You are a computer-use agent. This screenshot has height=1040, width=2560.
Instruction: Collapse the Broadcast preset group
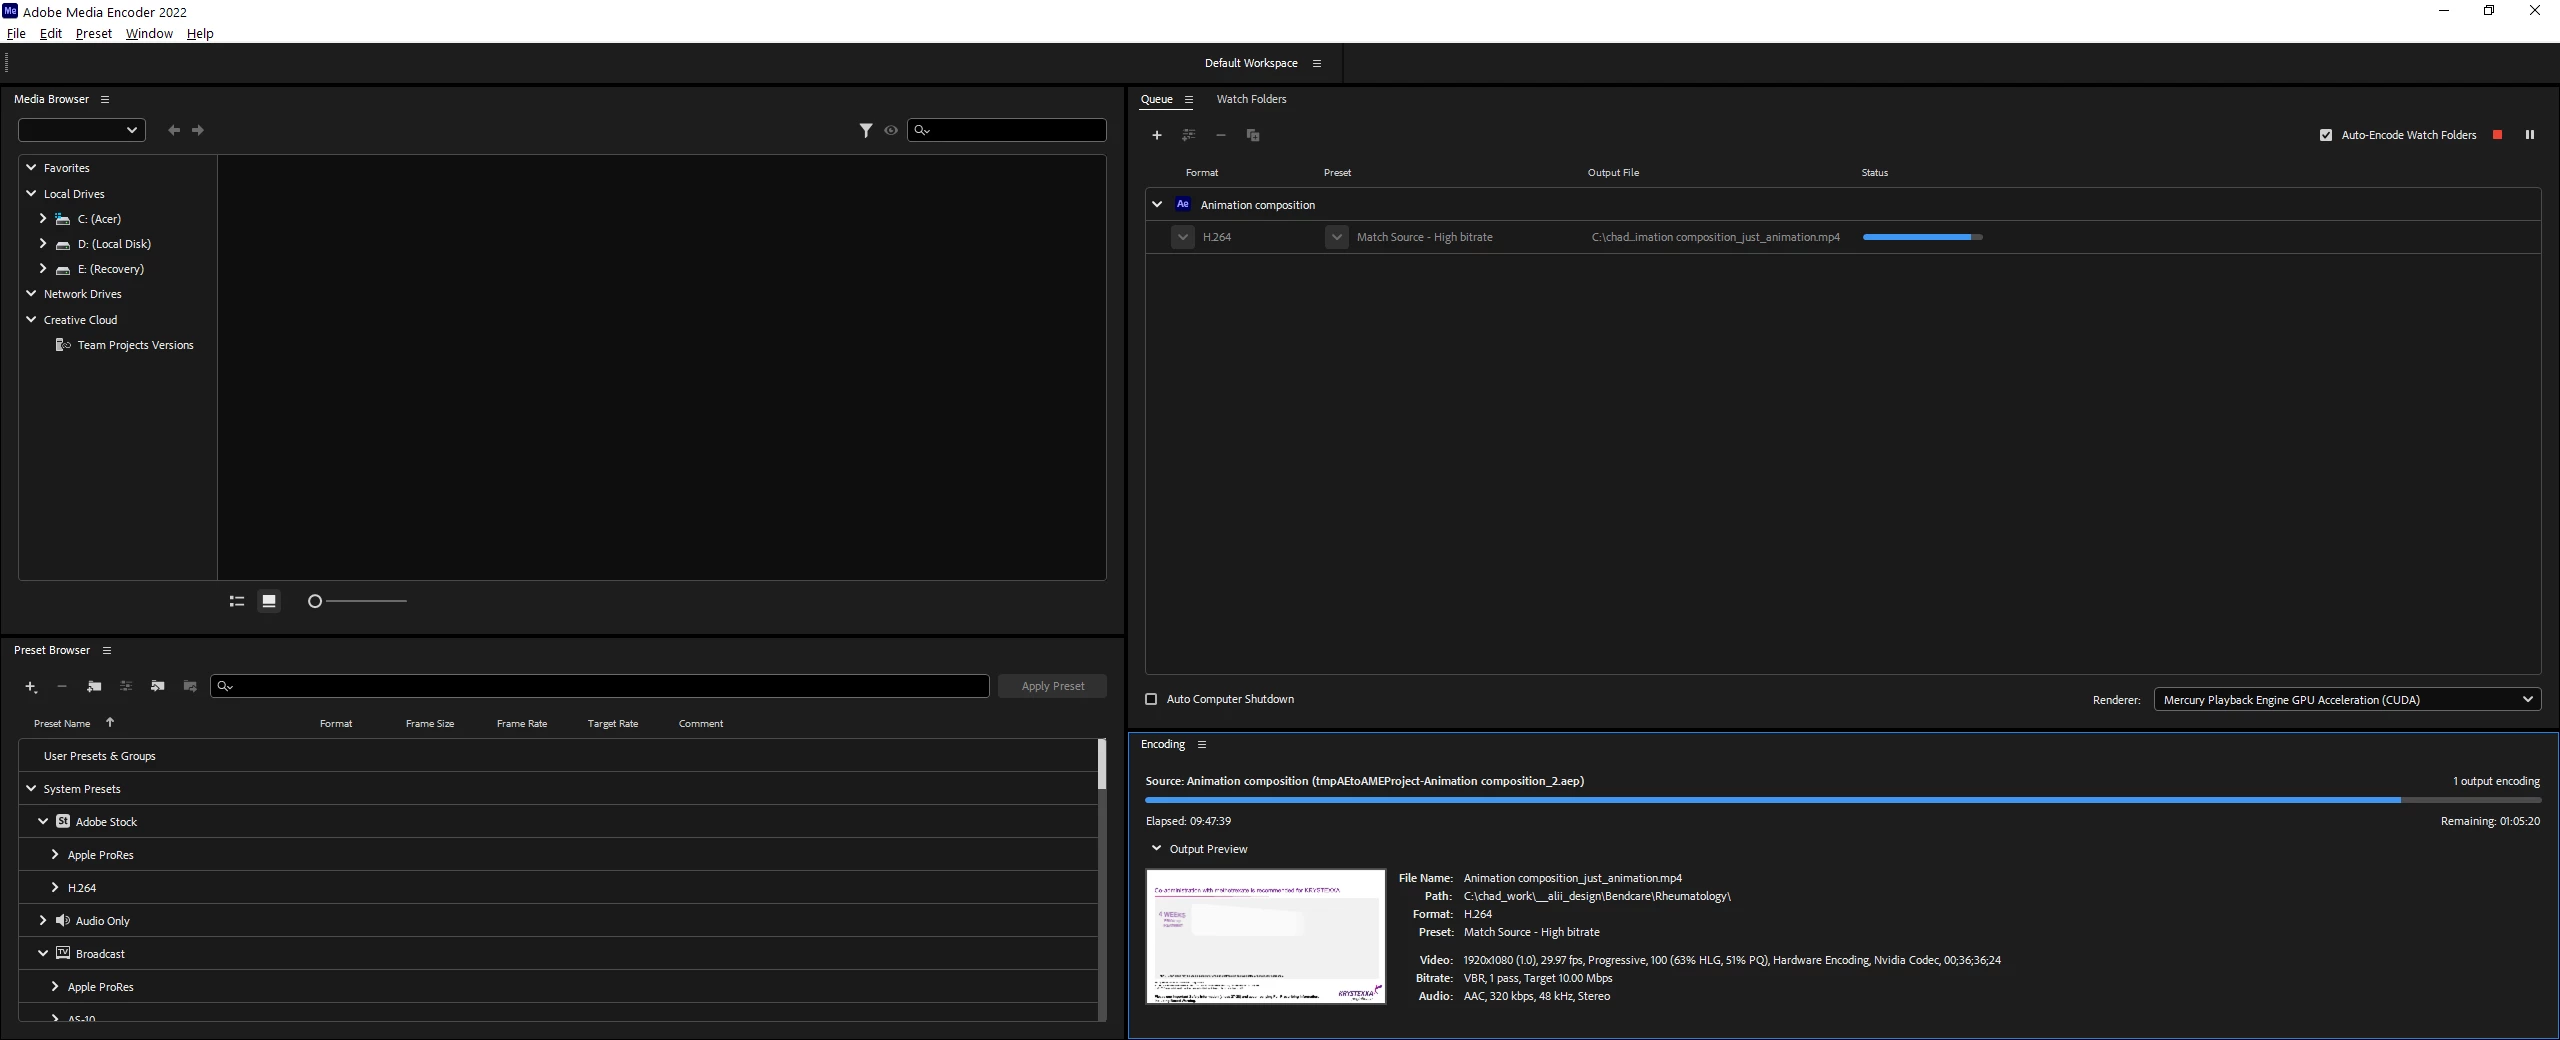(43, 953)
